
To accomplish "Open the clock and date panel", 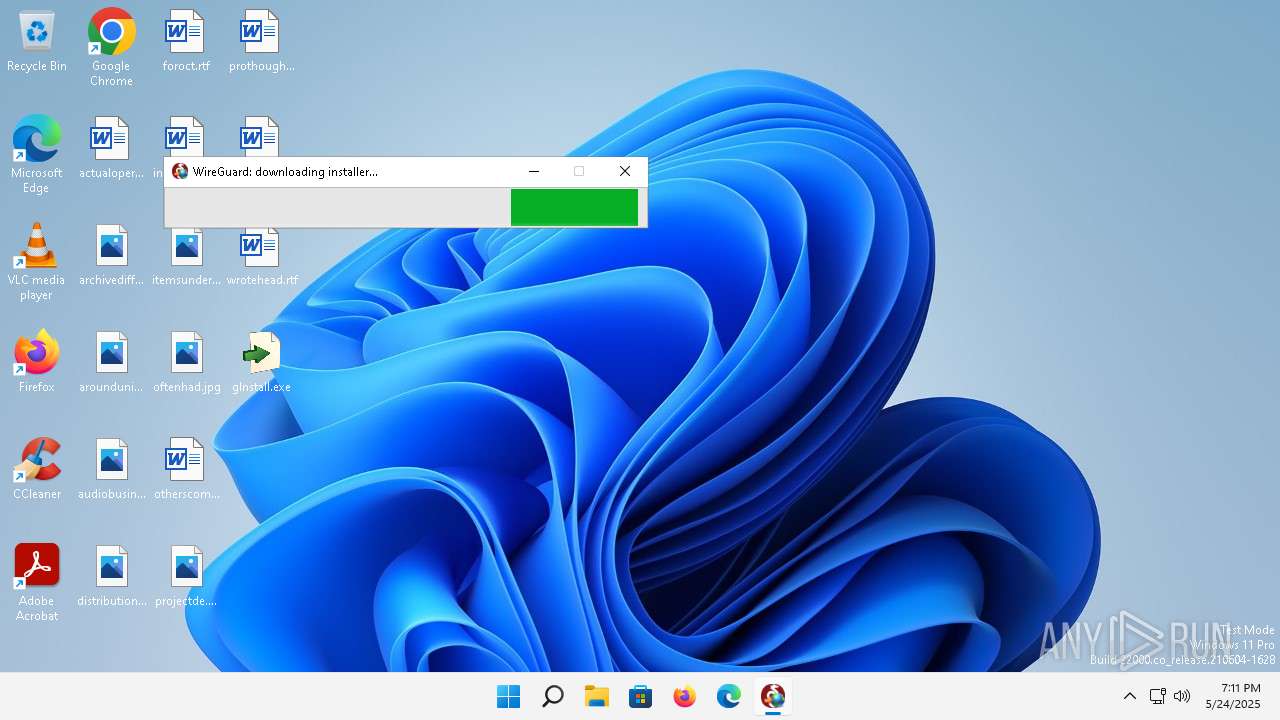I will [x=1233, y=696].
